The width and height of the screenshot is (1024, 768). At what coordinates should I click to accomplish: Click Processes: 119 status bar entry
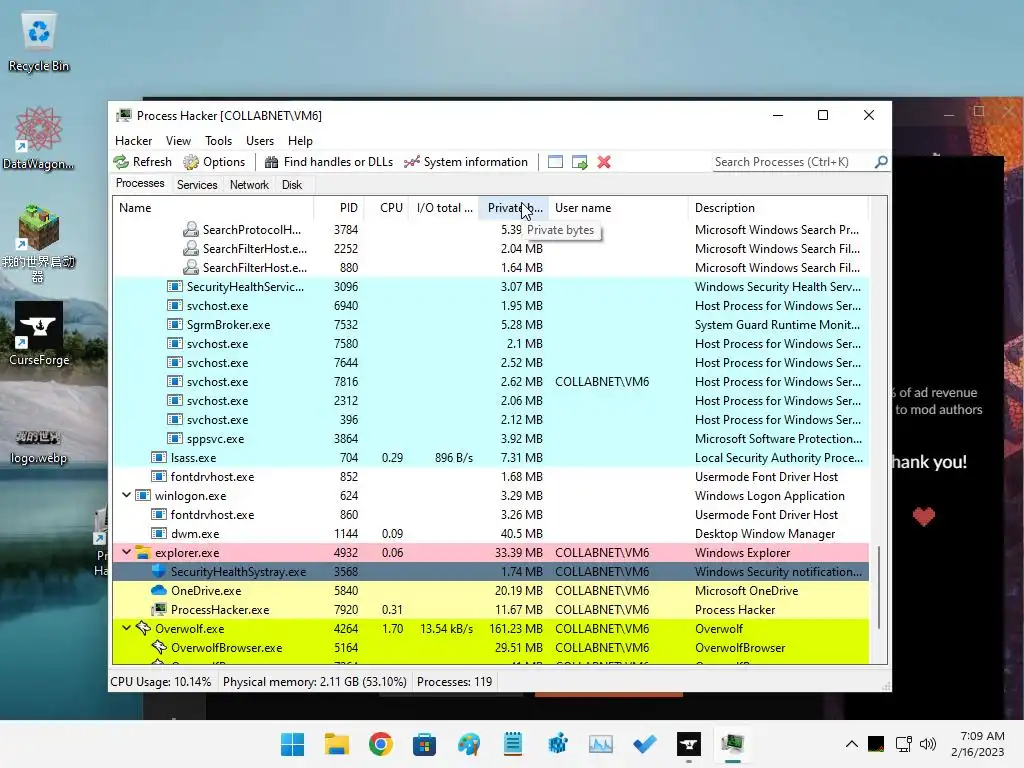coord(455,682)
